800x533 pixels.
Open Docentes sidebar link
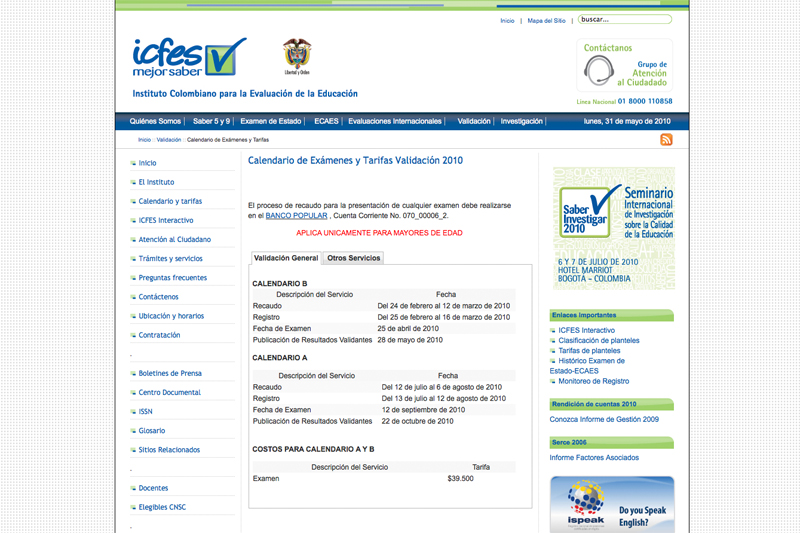click(153, 488)
